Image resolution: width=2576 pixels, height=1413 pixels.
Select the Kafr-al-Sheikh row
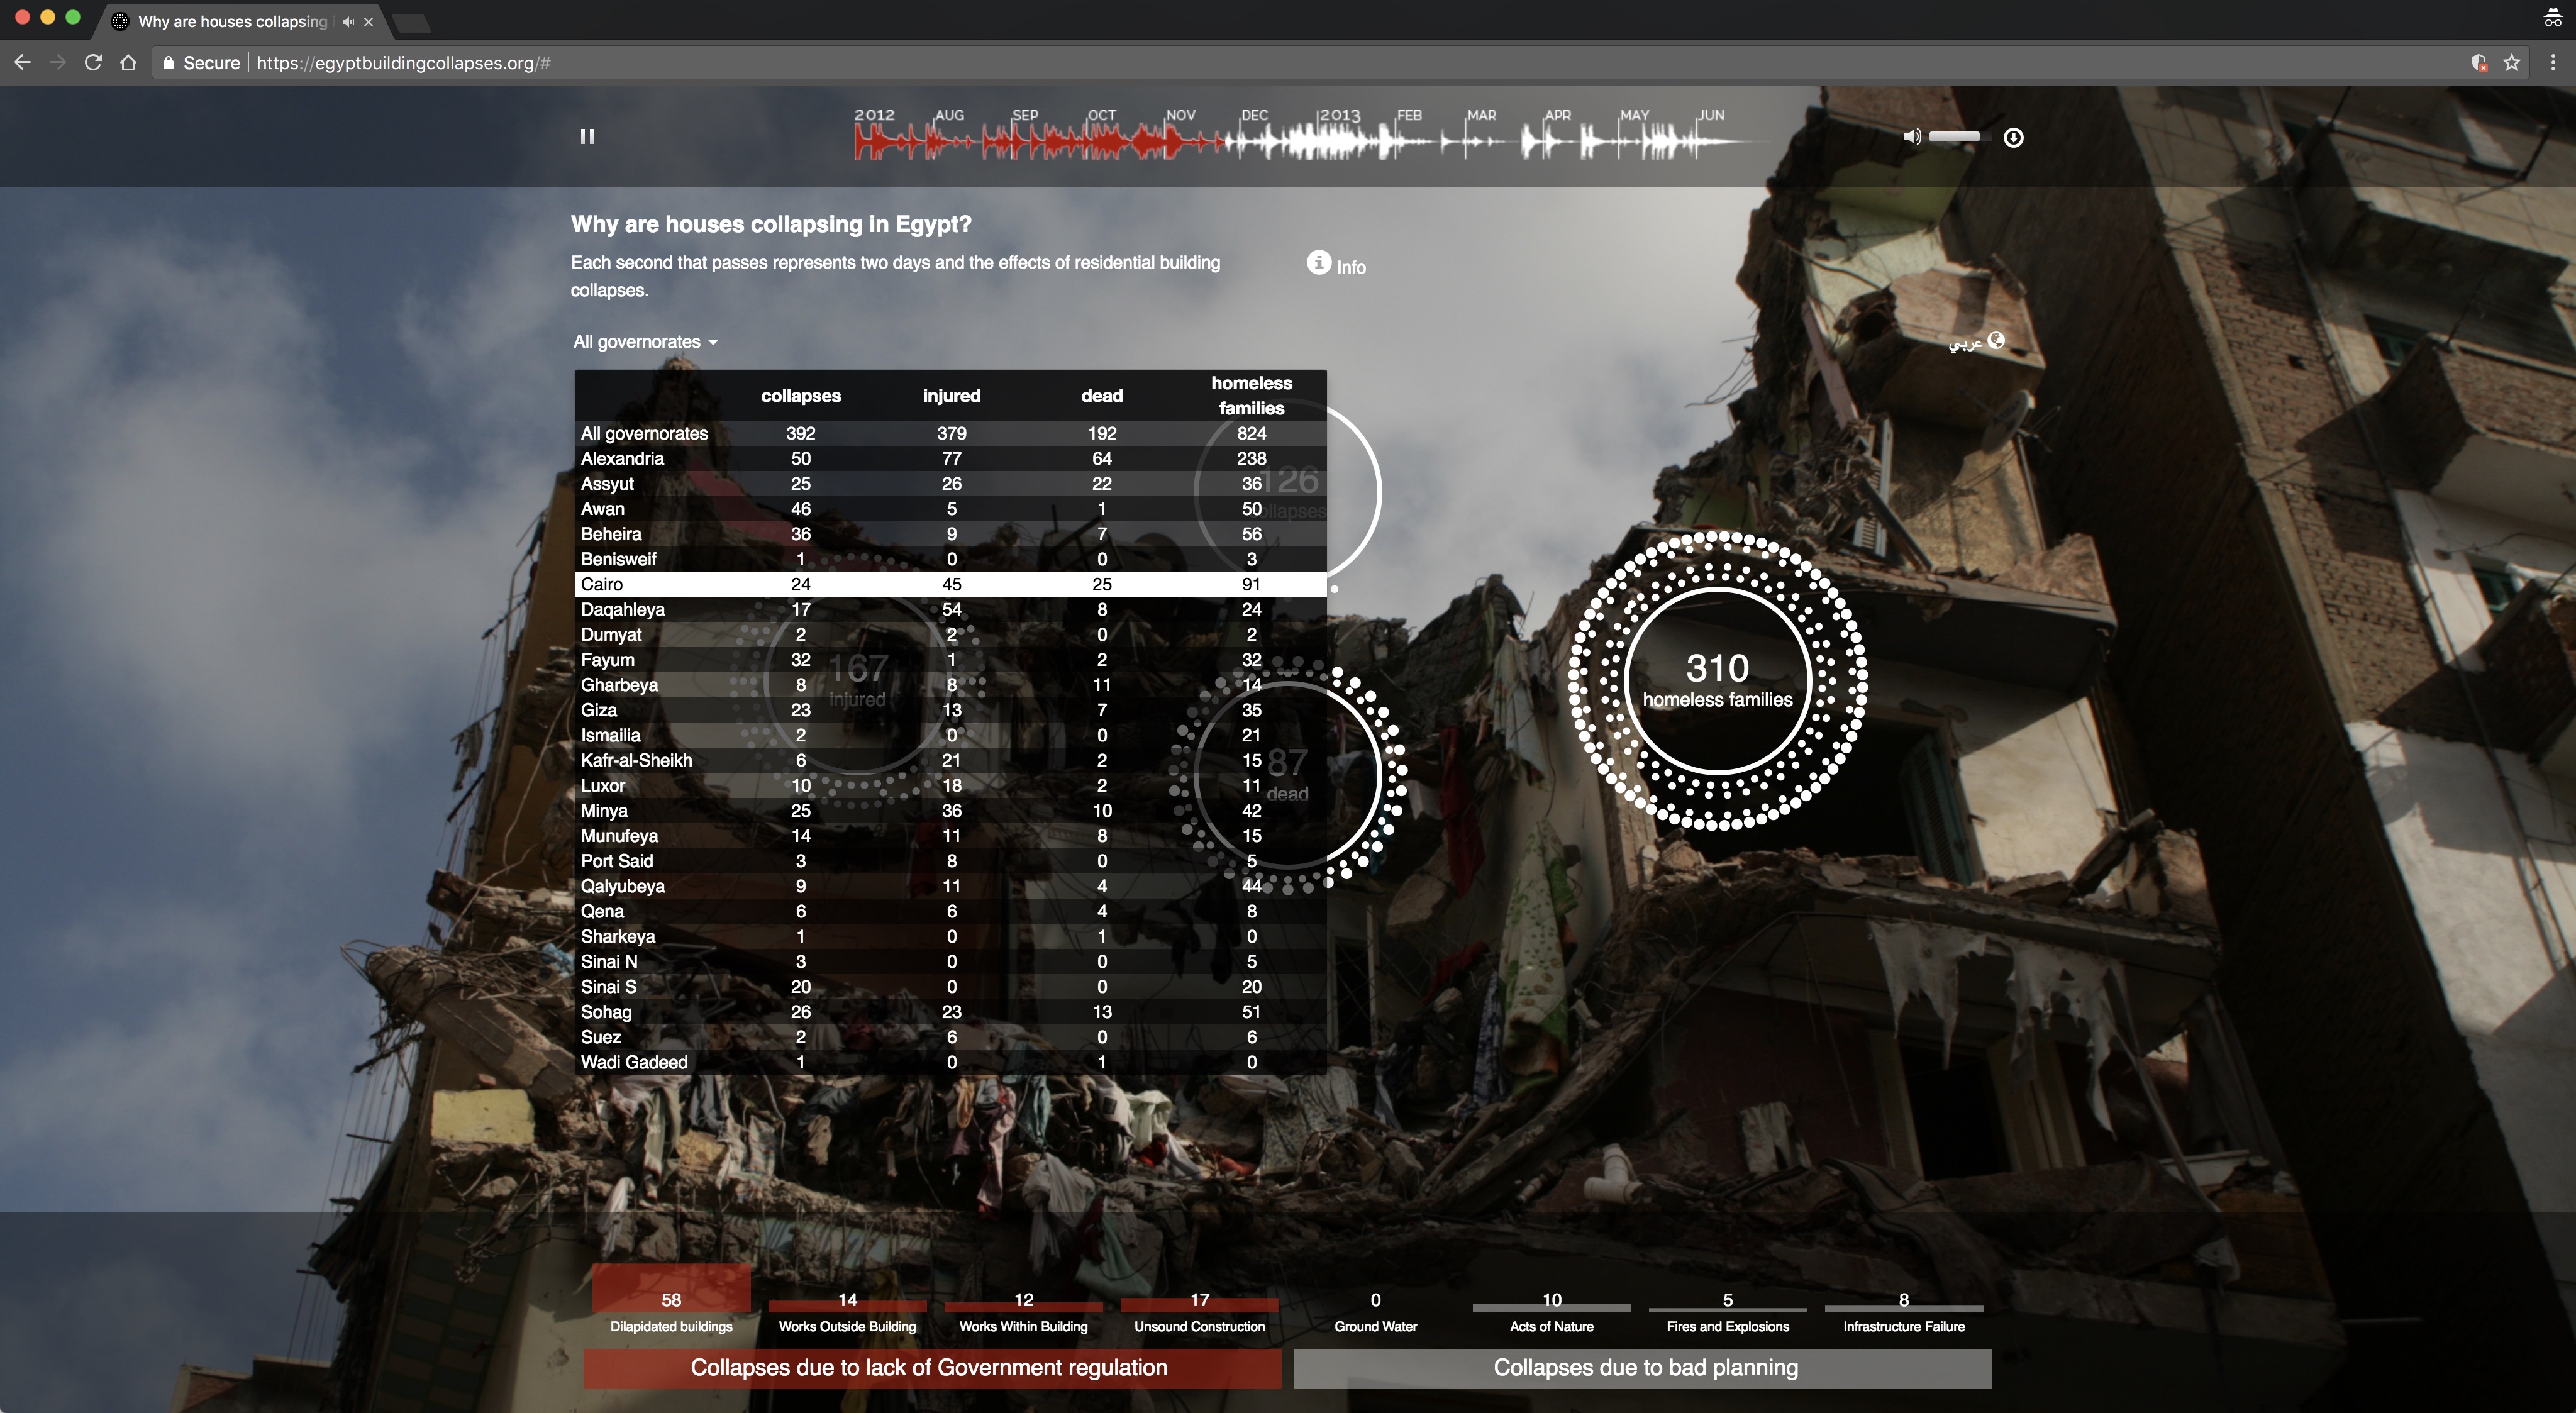(950, 760)
